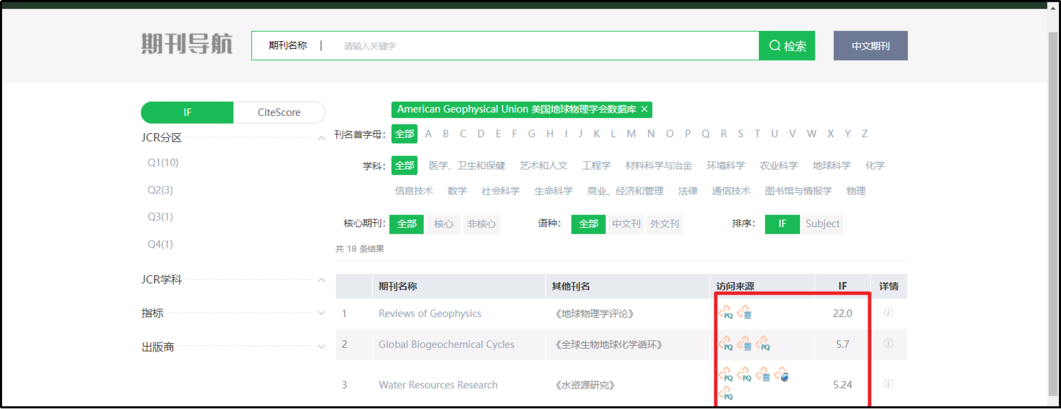Screen dimensions: 1061x409
Task: Open the 中文期刊 page button
Action: click(x=870, y=46)
